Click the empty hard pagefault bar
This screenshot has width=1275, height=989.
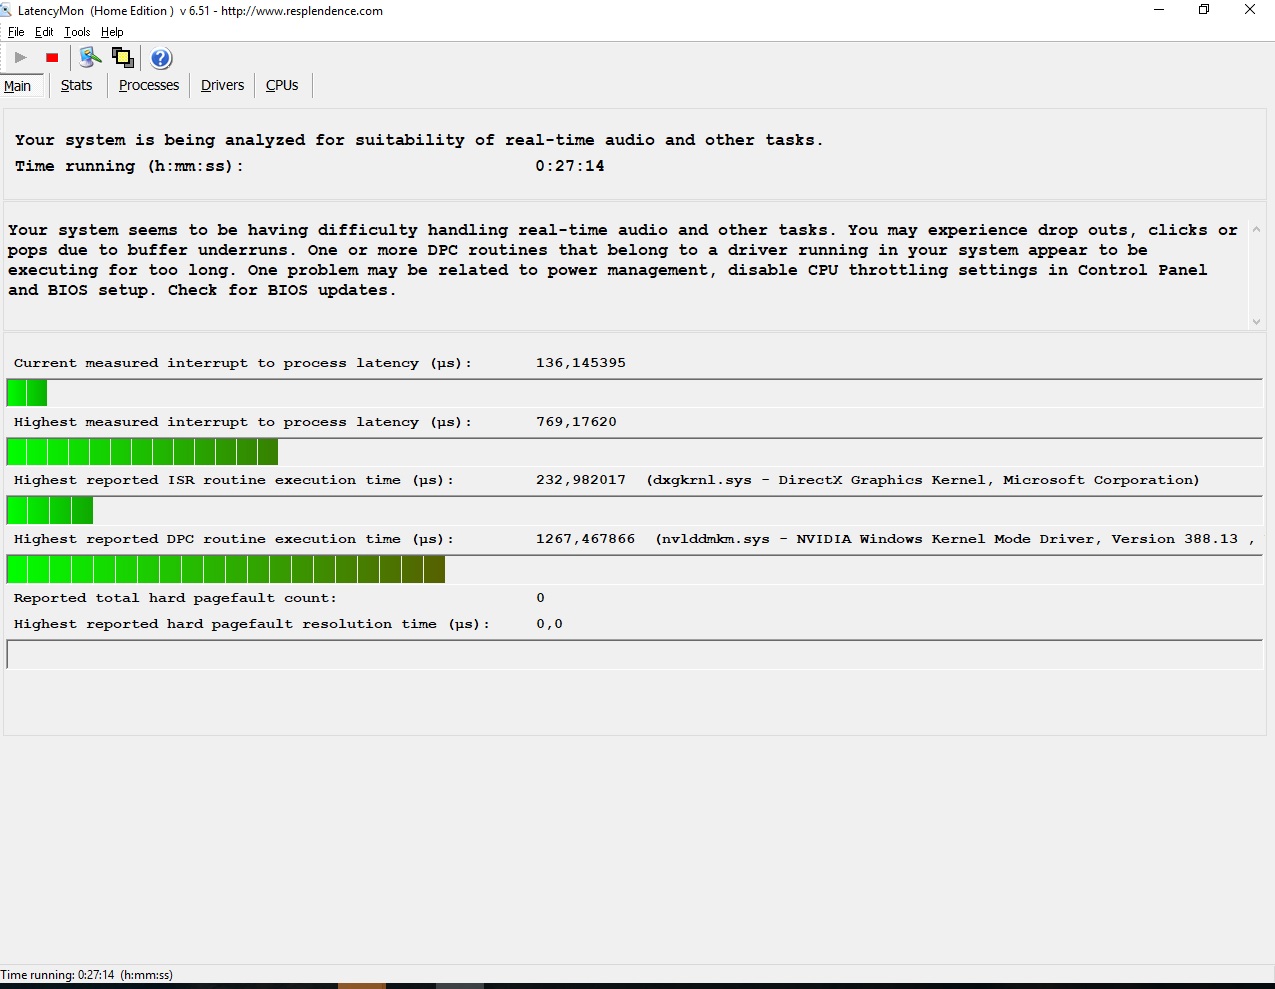click(x=635, y=655)
